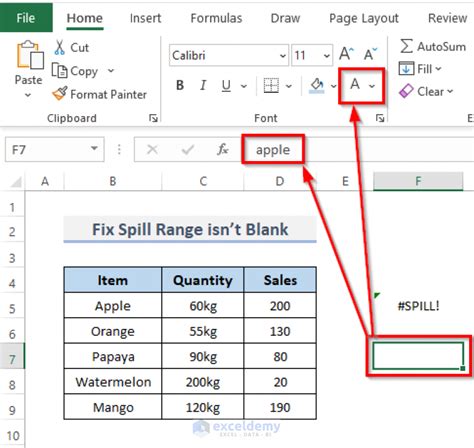Screen dimensions: 474x448
Task: Confirm entry with the check mark
Action: click(188, 149)
